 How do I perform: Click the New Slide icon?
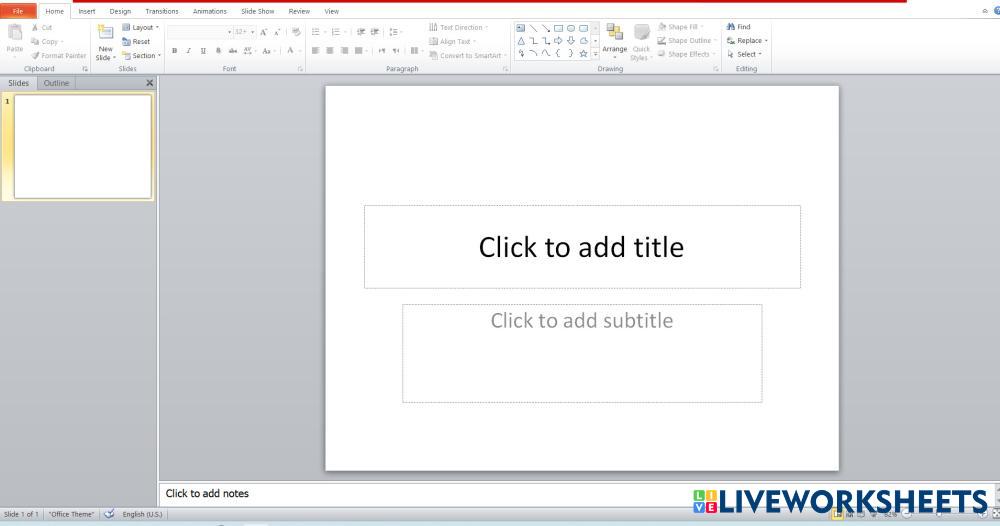(x=105, y=34)
